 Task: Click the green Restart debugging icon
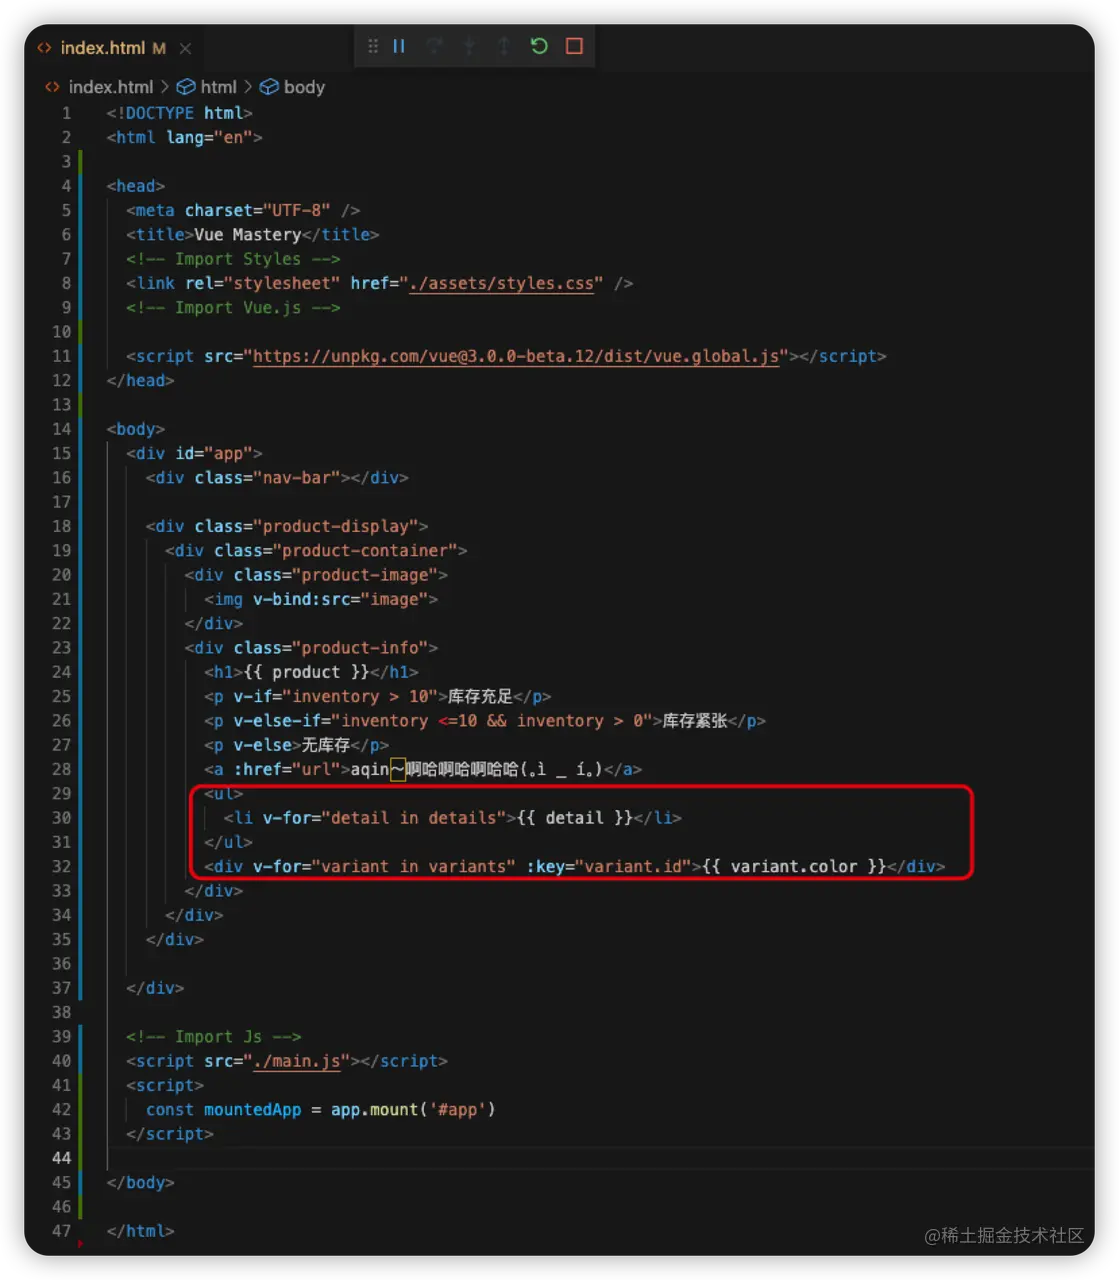(x=539, y=46)
